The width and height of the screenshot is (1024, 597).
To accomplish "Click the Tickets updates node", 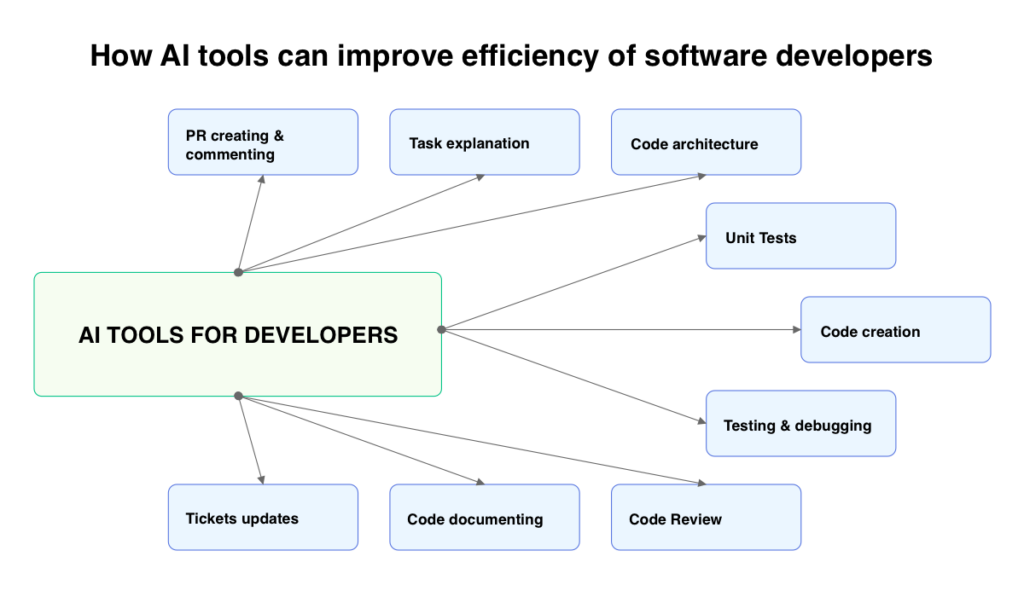I will 262,517.
